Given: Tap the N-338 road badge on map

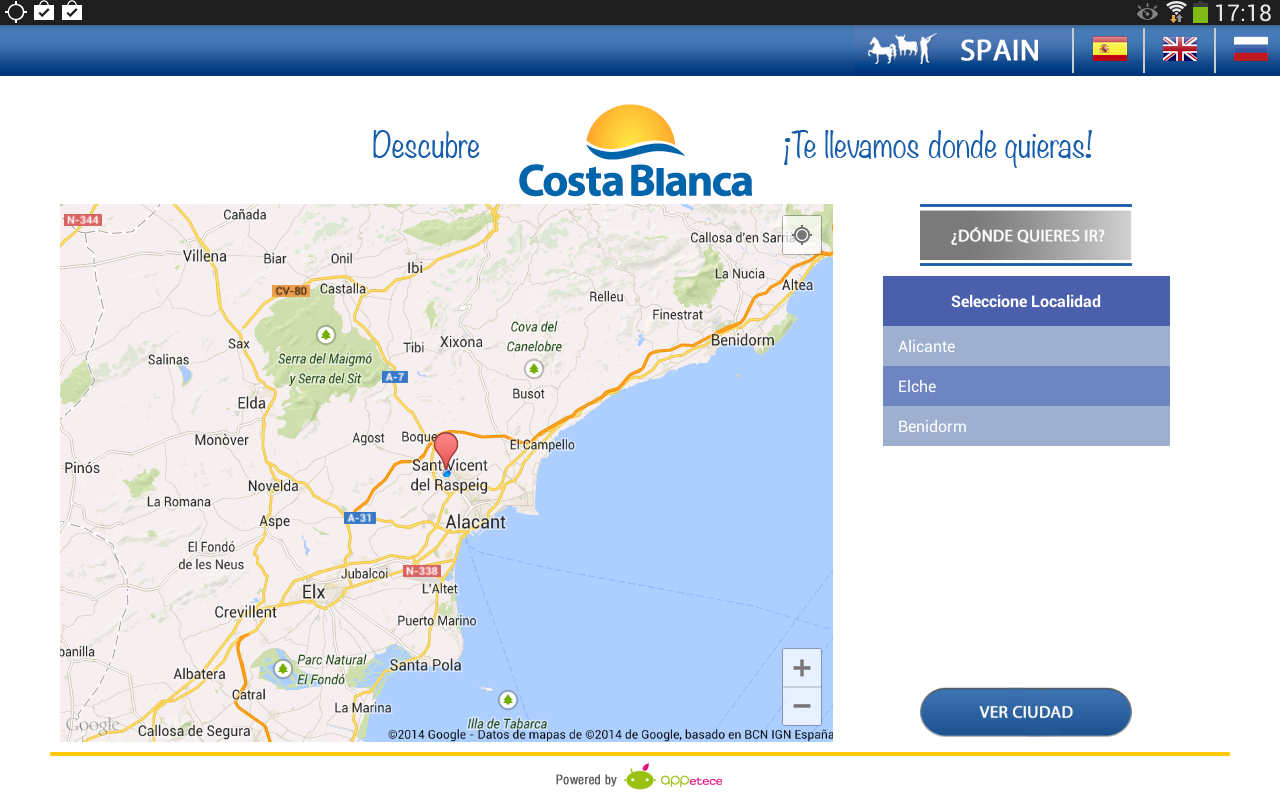Looking at the screenshot, I should pyautogui.click(x=422, y=571).
